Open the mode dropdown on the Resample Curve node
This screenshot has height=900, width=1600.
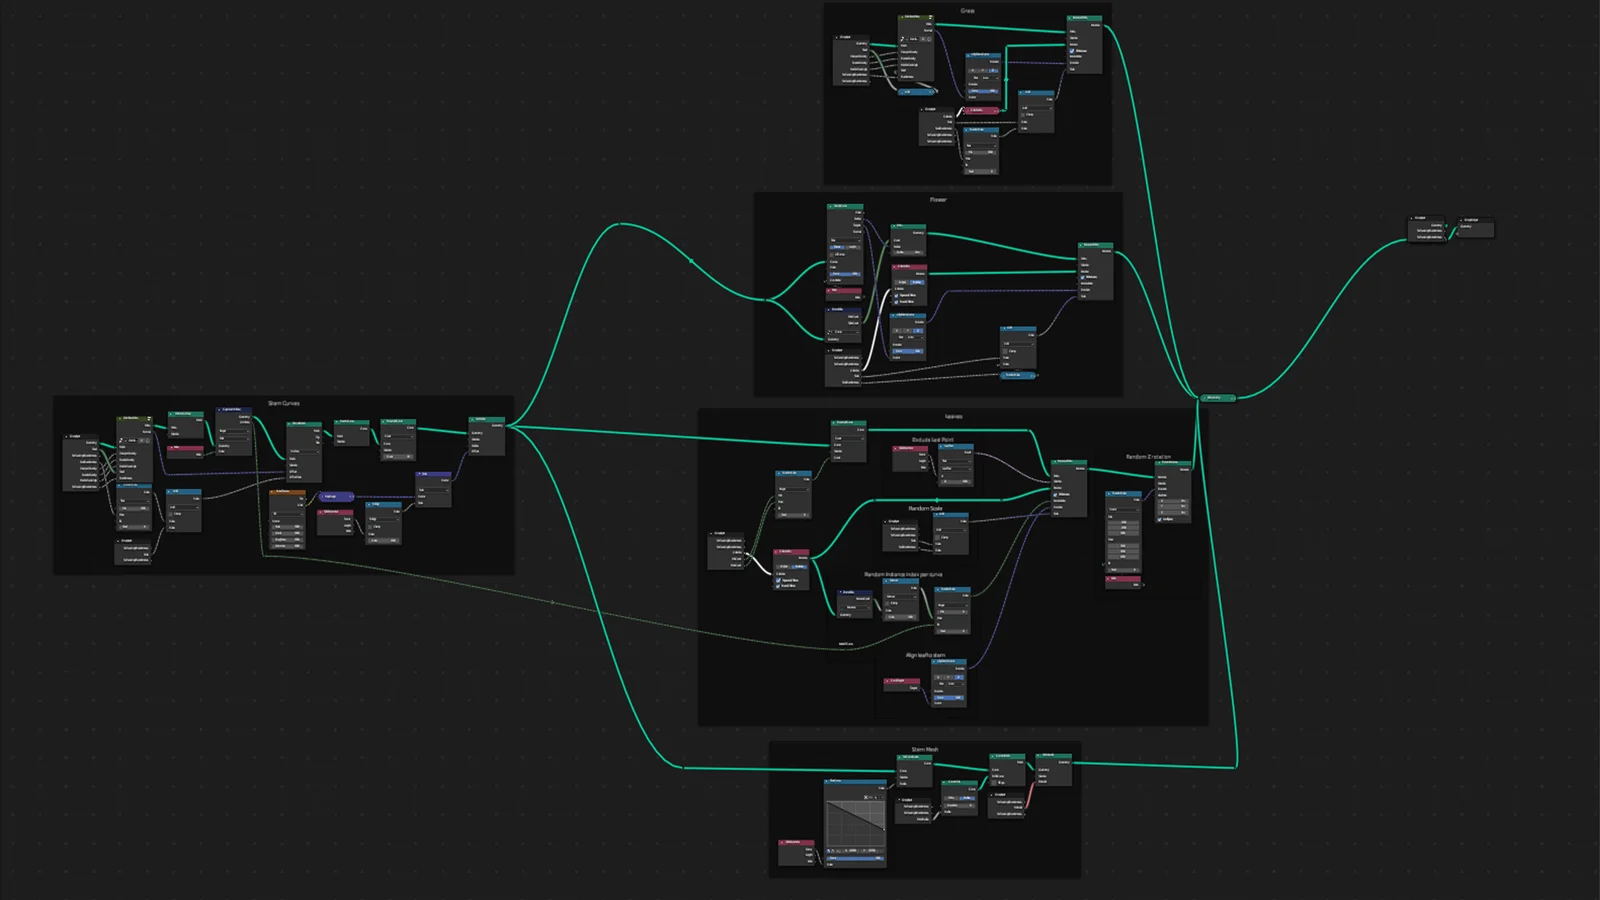[x=848, y=438]
